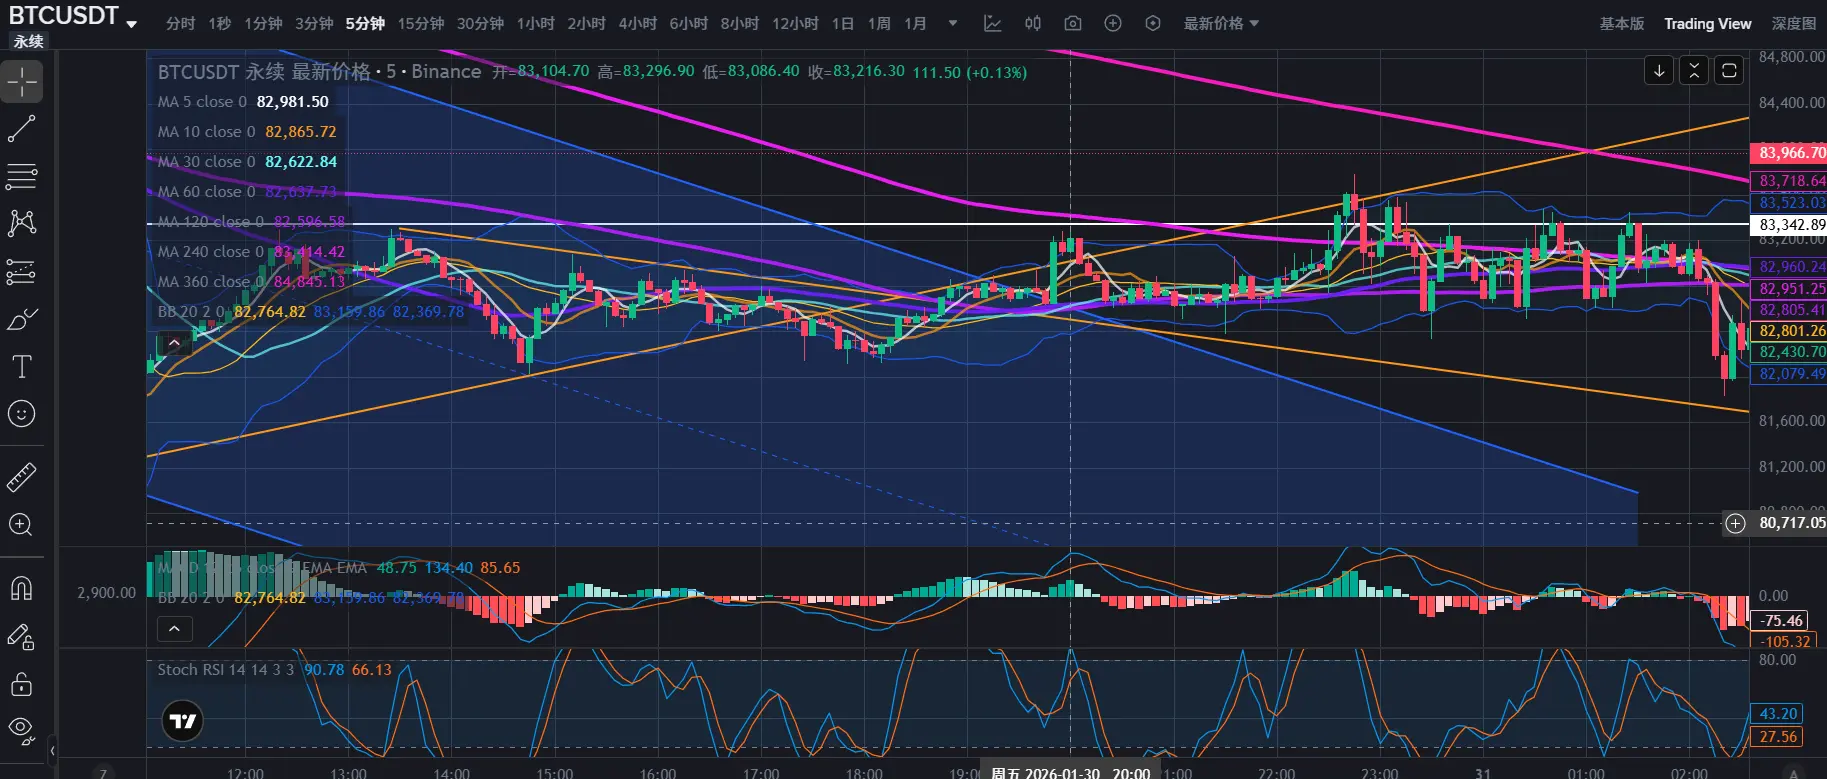Select the 1秒 interval

click(x=220, y=23)
